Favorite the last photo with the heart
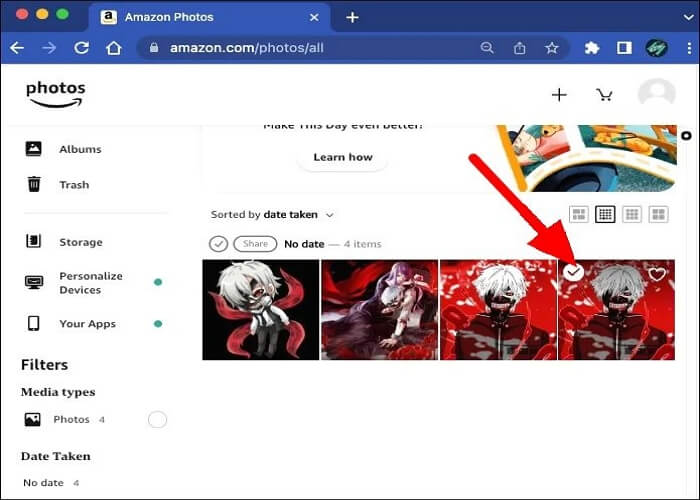 [x=657, y=274]
